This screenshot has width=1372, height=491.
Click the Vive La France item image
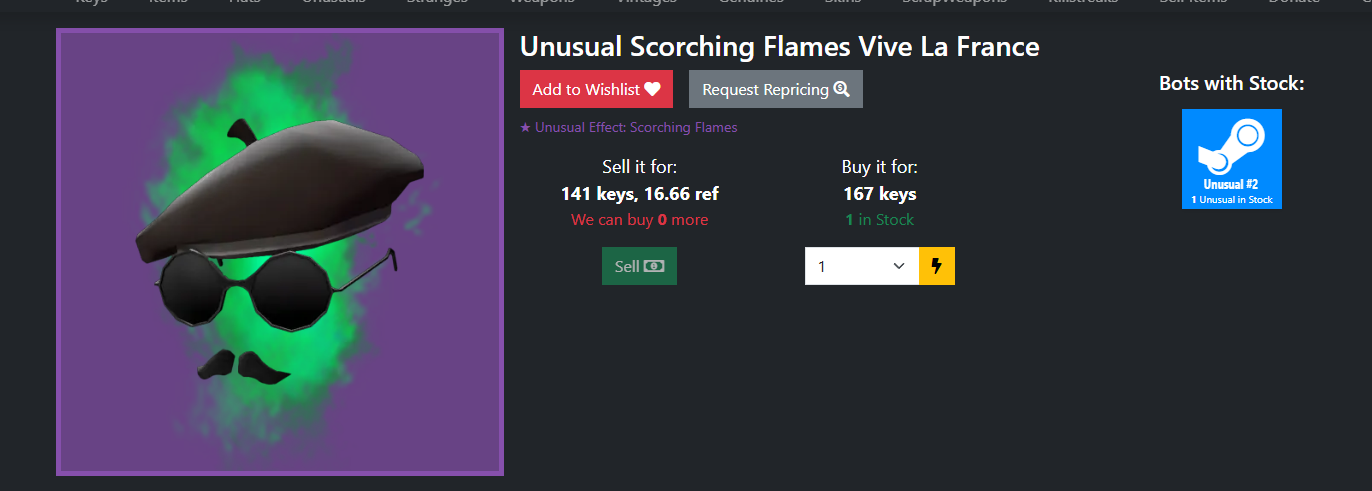[280, 252]
